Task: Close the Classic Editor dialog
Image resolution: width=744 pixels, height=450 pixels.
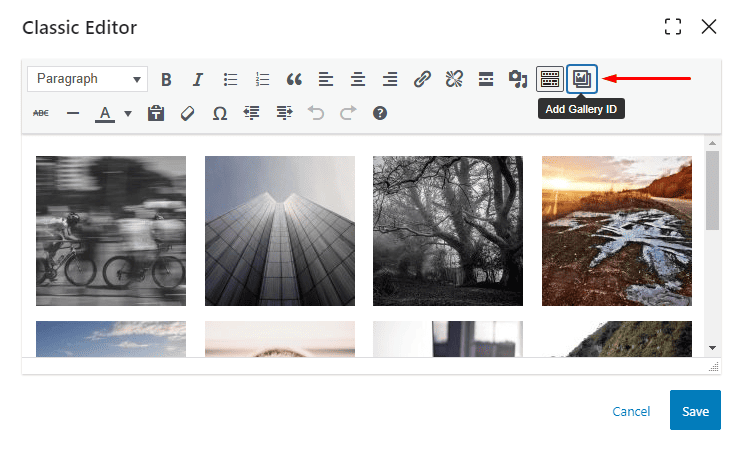Action: click(x=709, y=27)
